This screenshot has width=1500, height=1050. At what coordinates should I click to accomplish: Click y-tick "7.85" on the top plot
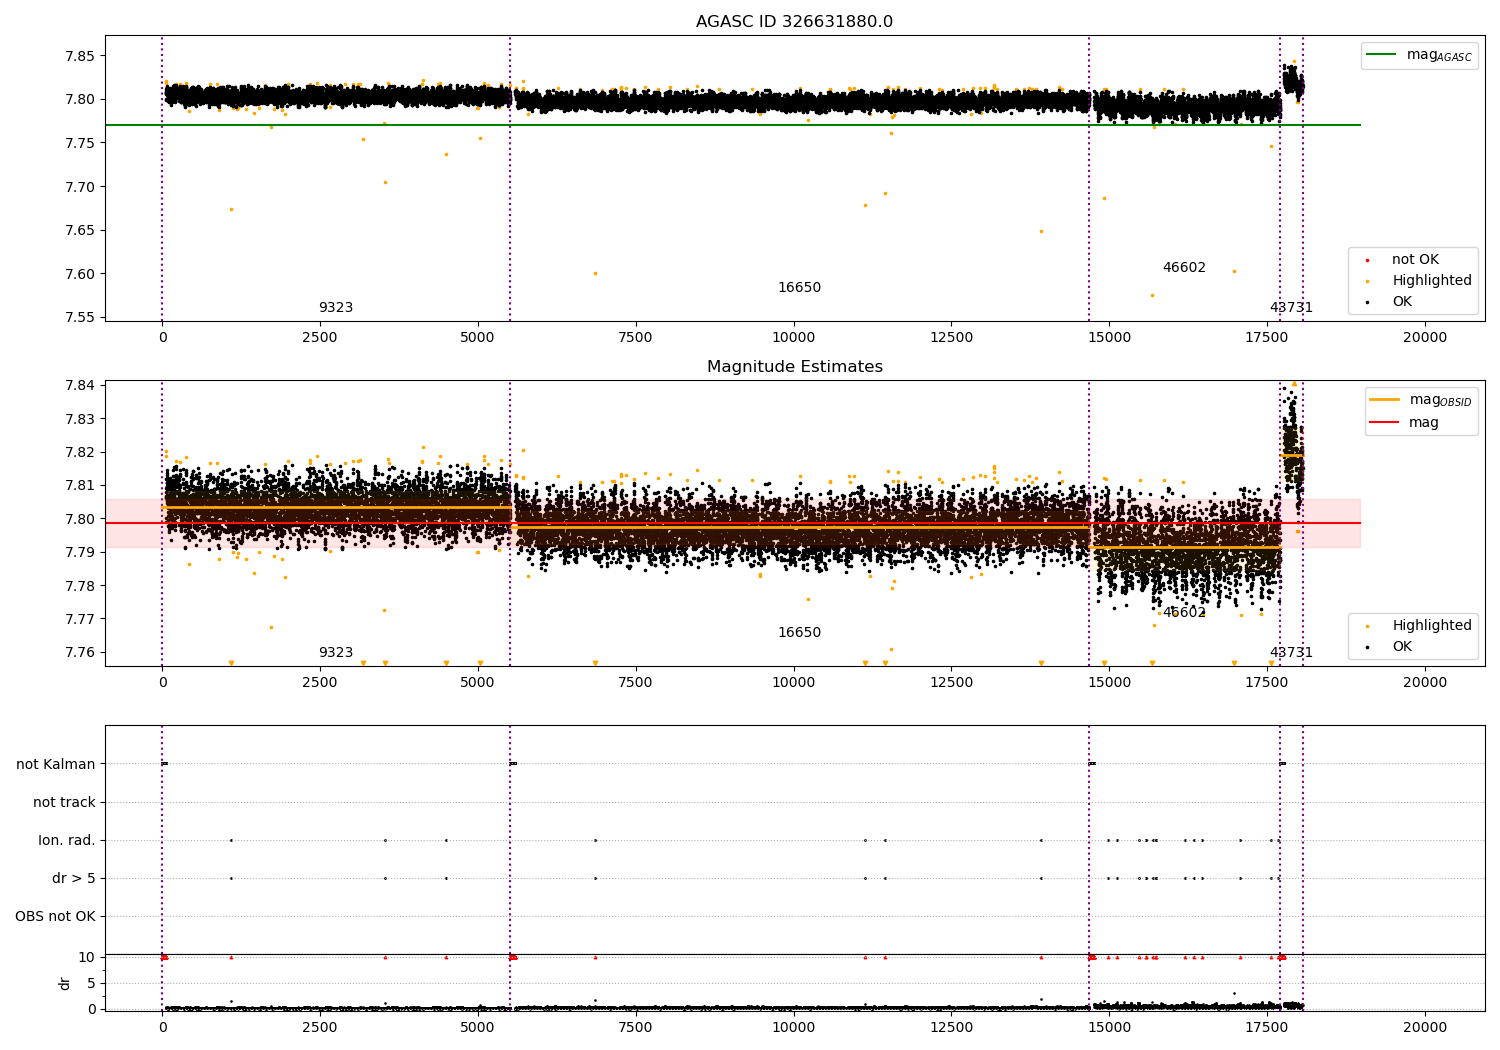(x=80, y=56)
